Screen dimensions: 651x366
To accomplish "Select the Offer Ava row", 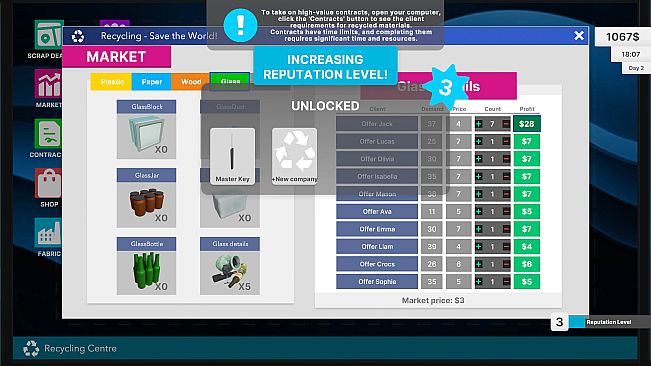I will click(x=377, y=211).
